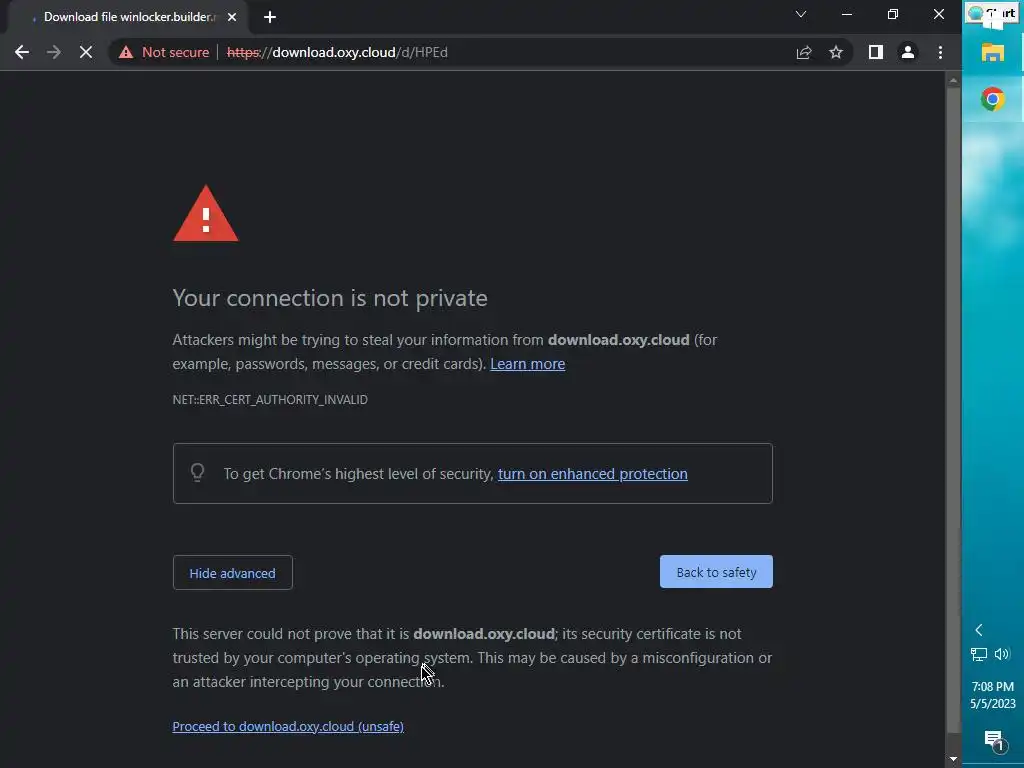Open the Learn more link

click(528, 364)
